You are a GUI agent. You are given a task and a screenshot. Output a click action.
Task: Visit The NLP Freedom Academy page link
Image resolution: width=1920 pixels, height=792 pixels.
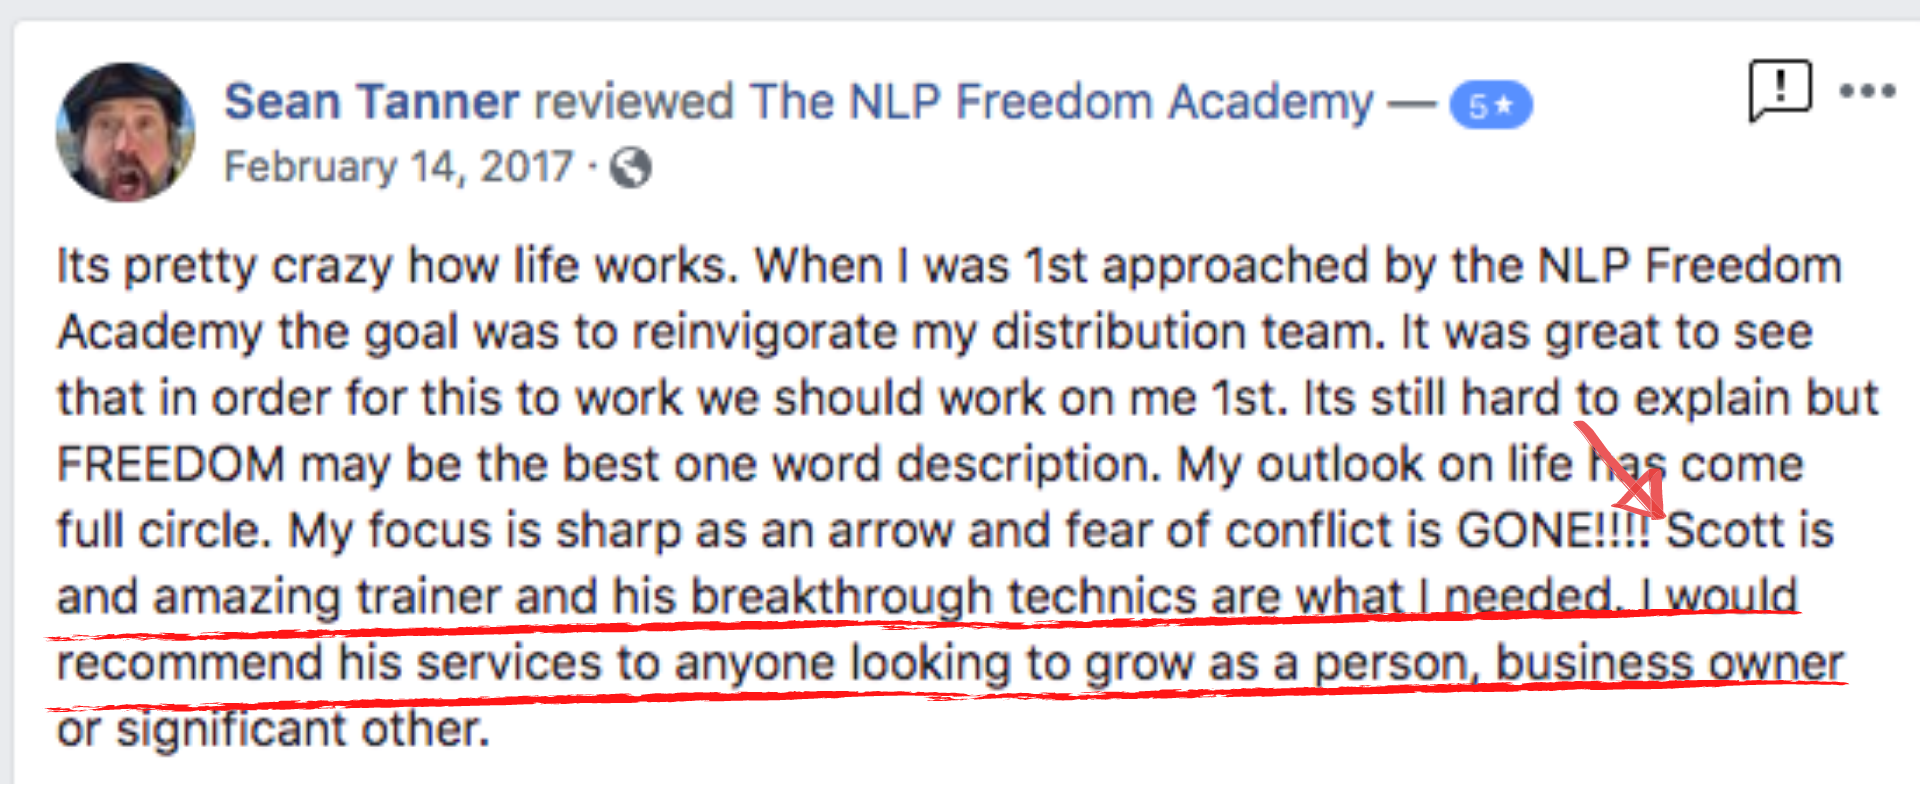pos(1061,102)
